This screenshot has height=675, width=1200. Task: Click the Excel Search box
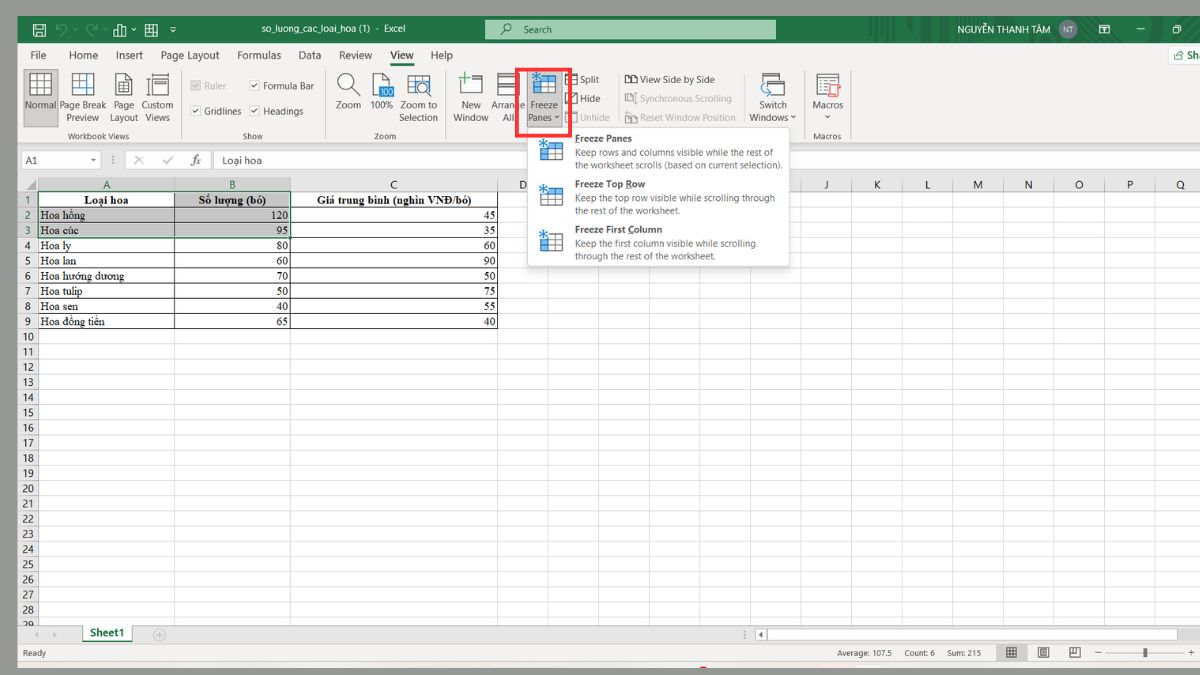tap(630, 30)
